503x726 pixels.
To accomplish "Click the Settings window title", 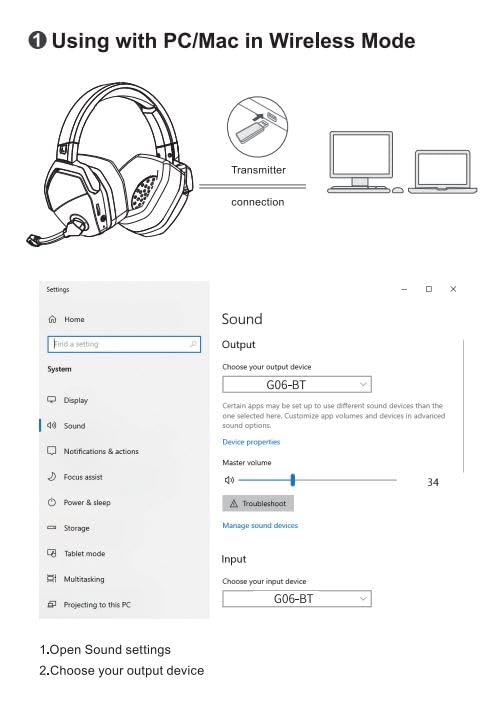I will pyautogui.click(x=57, y=289).
